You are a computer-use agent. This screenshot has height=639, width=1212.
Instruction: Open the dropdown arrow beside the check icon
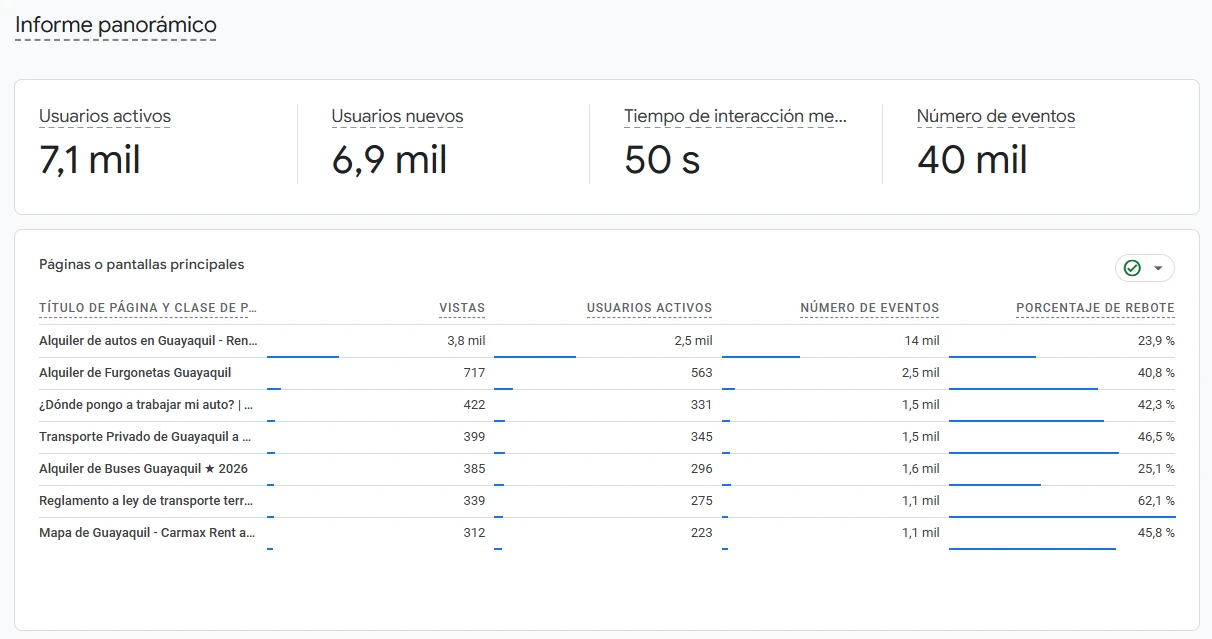1158,268
